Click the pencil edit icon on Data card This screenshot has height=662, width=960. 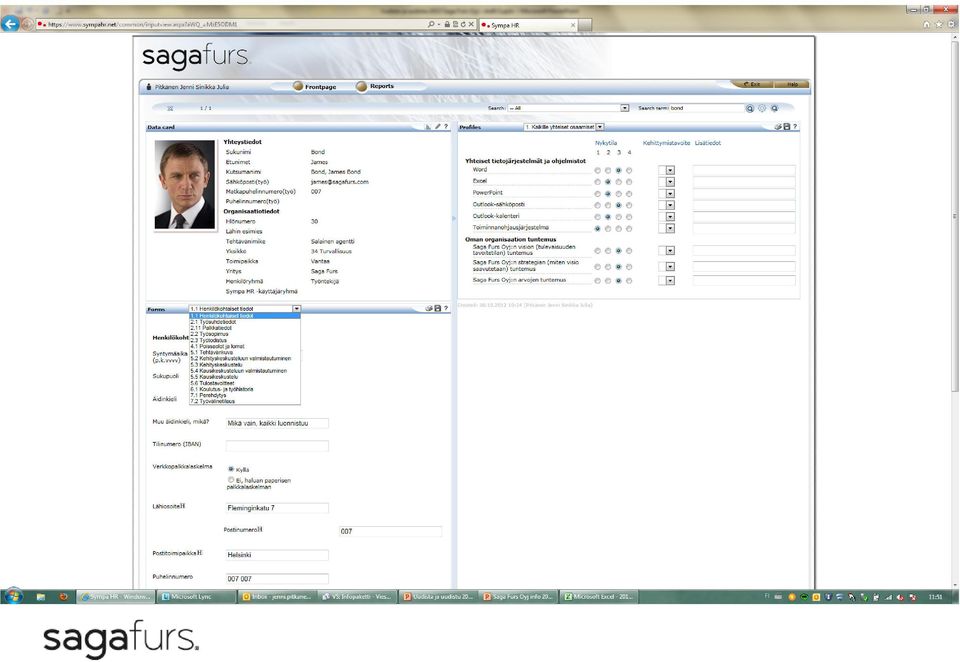437,127
